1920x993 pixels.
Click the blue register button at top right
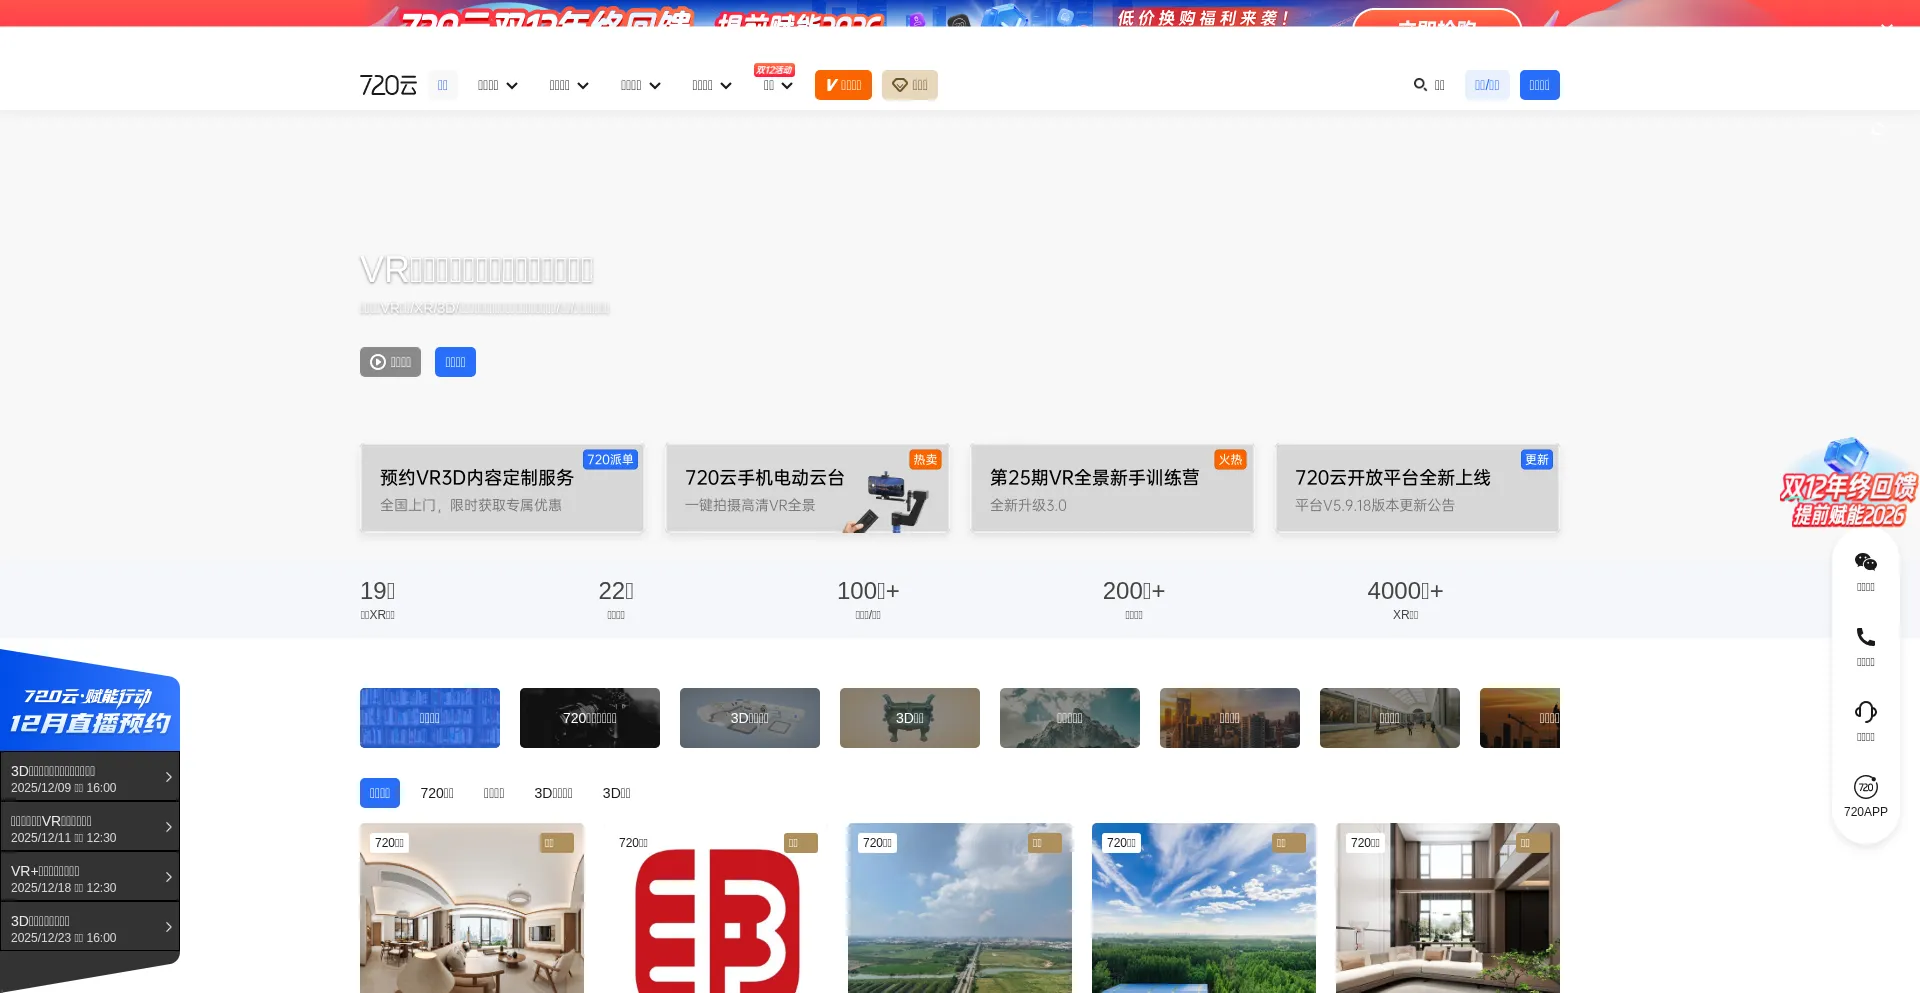click(1539, 85)
